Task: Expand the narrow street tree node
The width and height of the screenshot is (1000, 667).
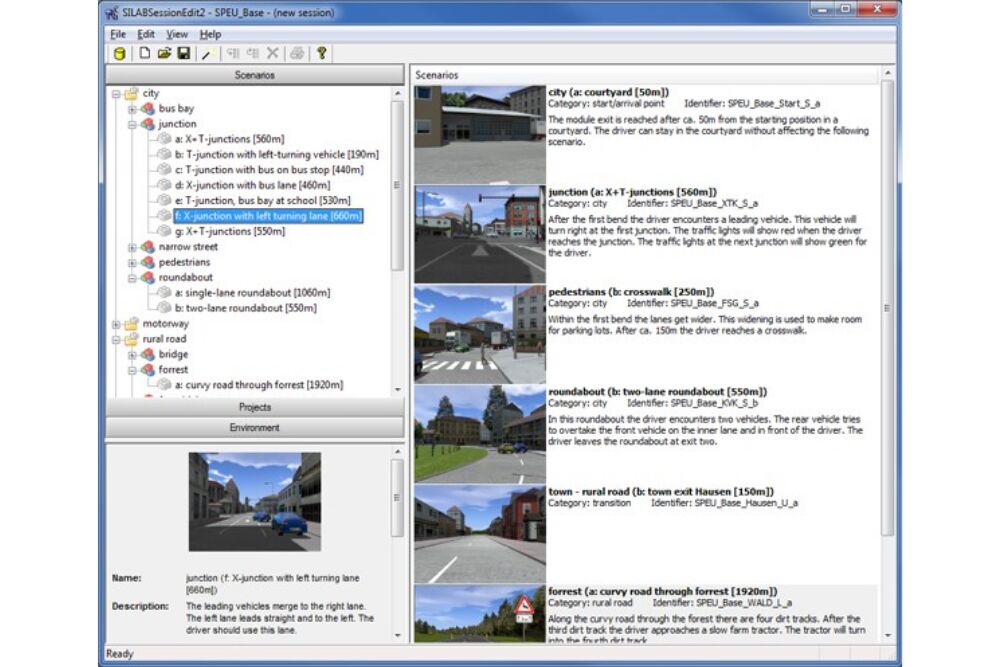Action: (x=132, y=247)
